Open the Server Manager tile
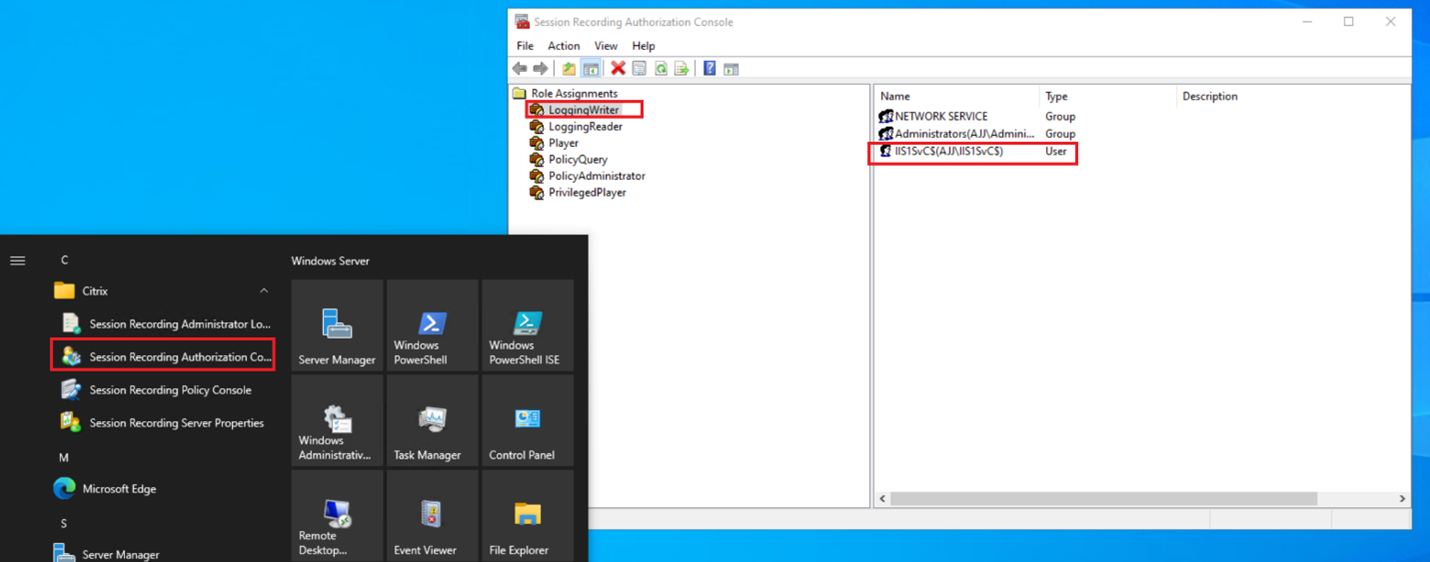This screenshot has width=1430, height=562. pyautogui.click(x=337, y=326)
